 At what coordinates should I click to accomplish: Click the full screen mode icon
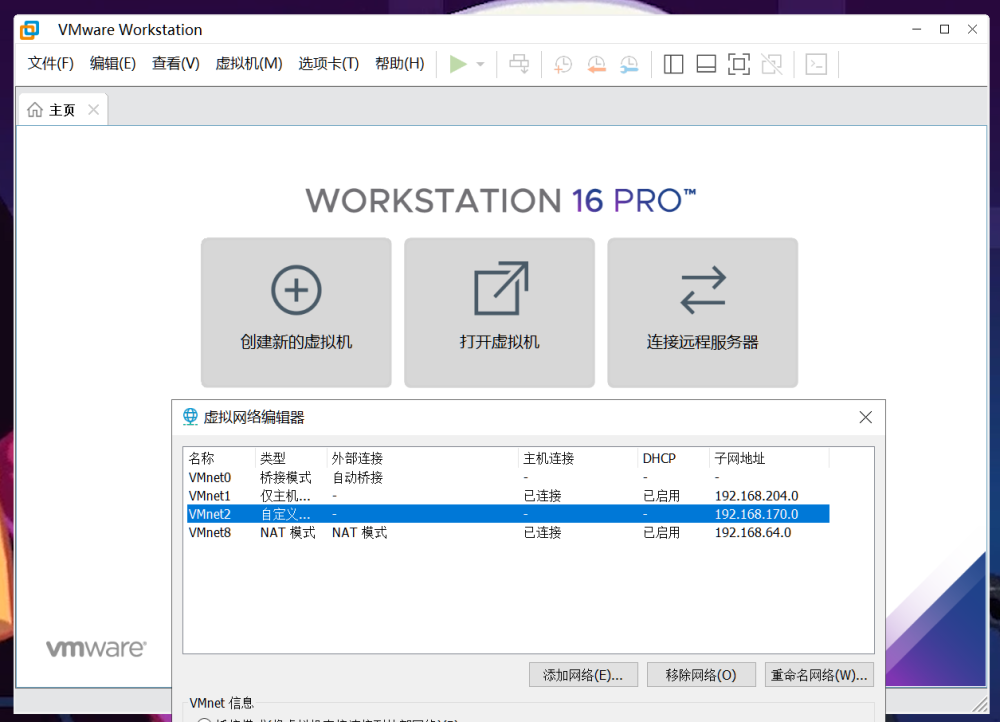(739, 64)
